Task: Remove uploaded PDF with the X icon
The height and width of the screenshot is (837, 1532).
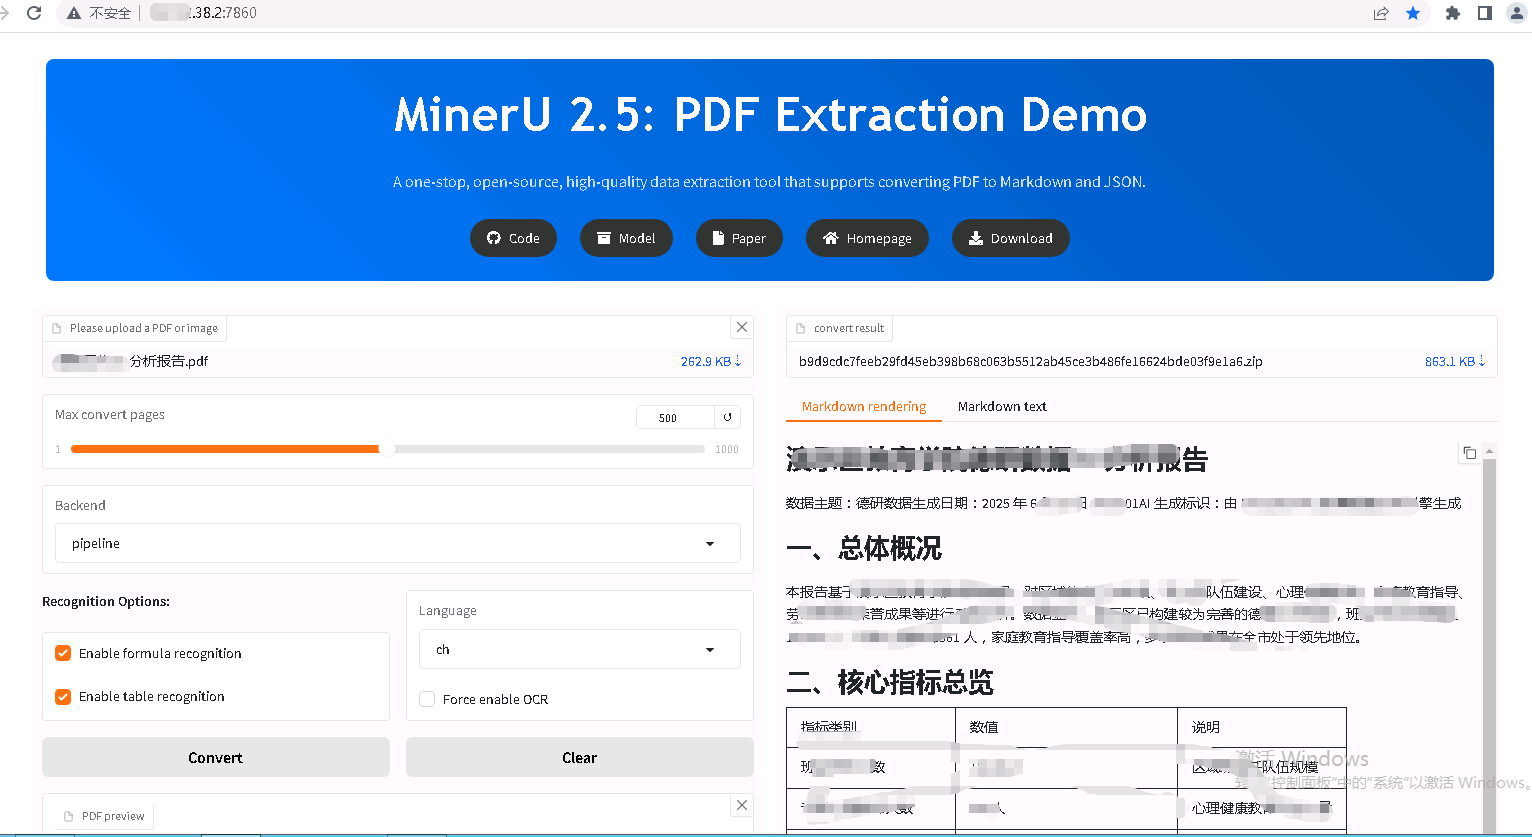Action: pyautogui.click(x=742, y=327)
